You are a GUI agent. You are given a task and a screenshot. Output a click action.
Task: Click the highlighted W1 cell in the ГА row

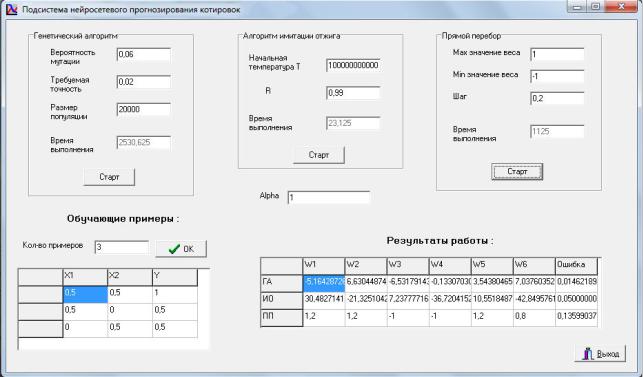pyautogui.click(x=324, y=283)
